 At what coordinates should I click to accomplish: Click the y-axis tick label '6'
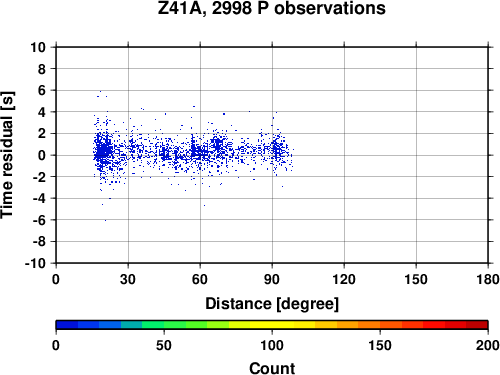42,90
